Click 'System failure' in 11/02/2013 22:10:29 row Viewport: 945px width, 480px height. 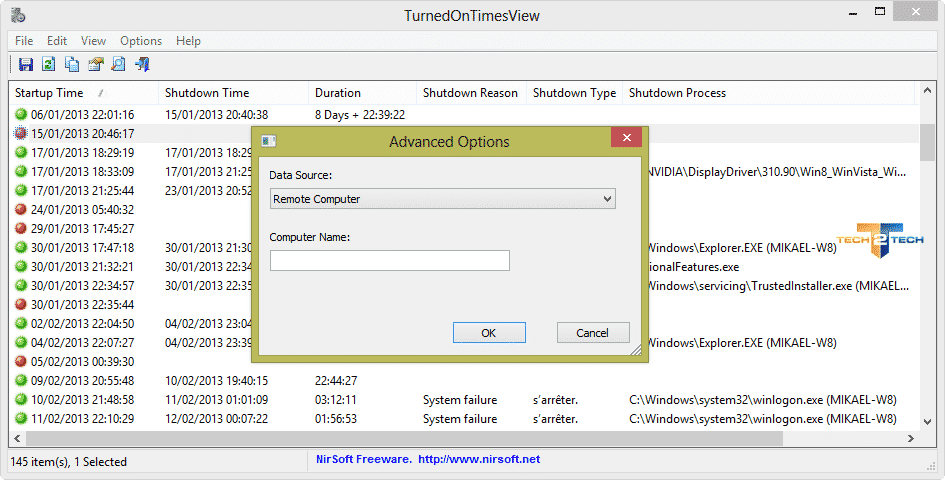(460, 418)
